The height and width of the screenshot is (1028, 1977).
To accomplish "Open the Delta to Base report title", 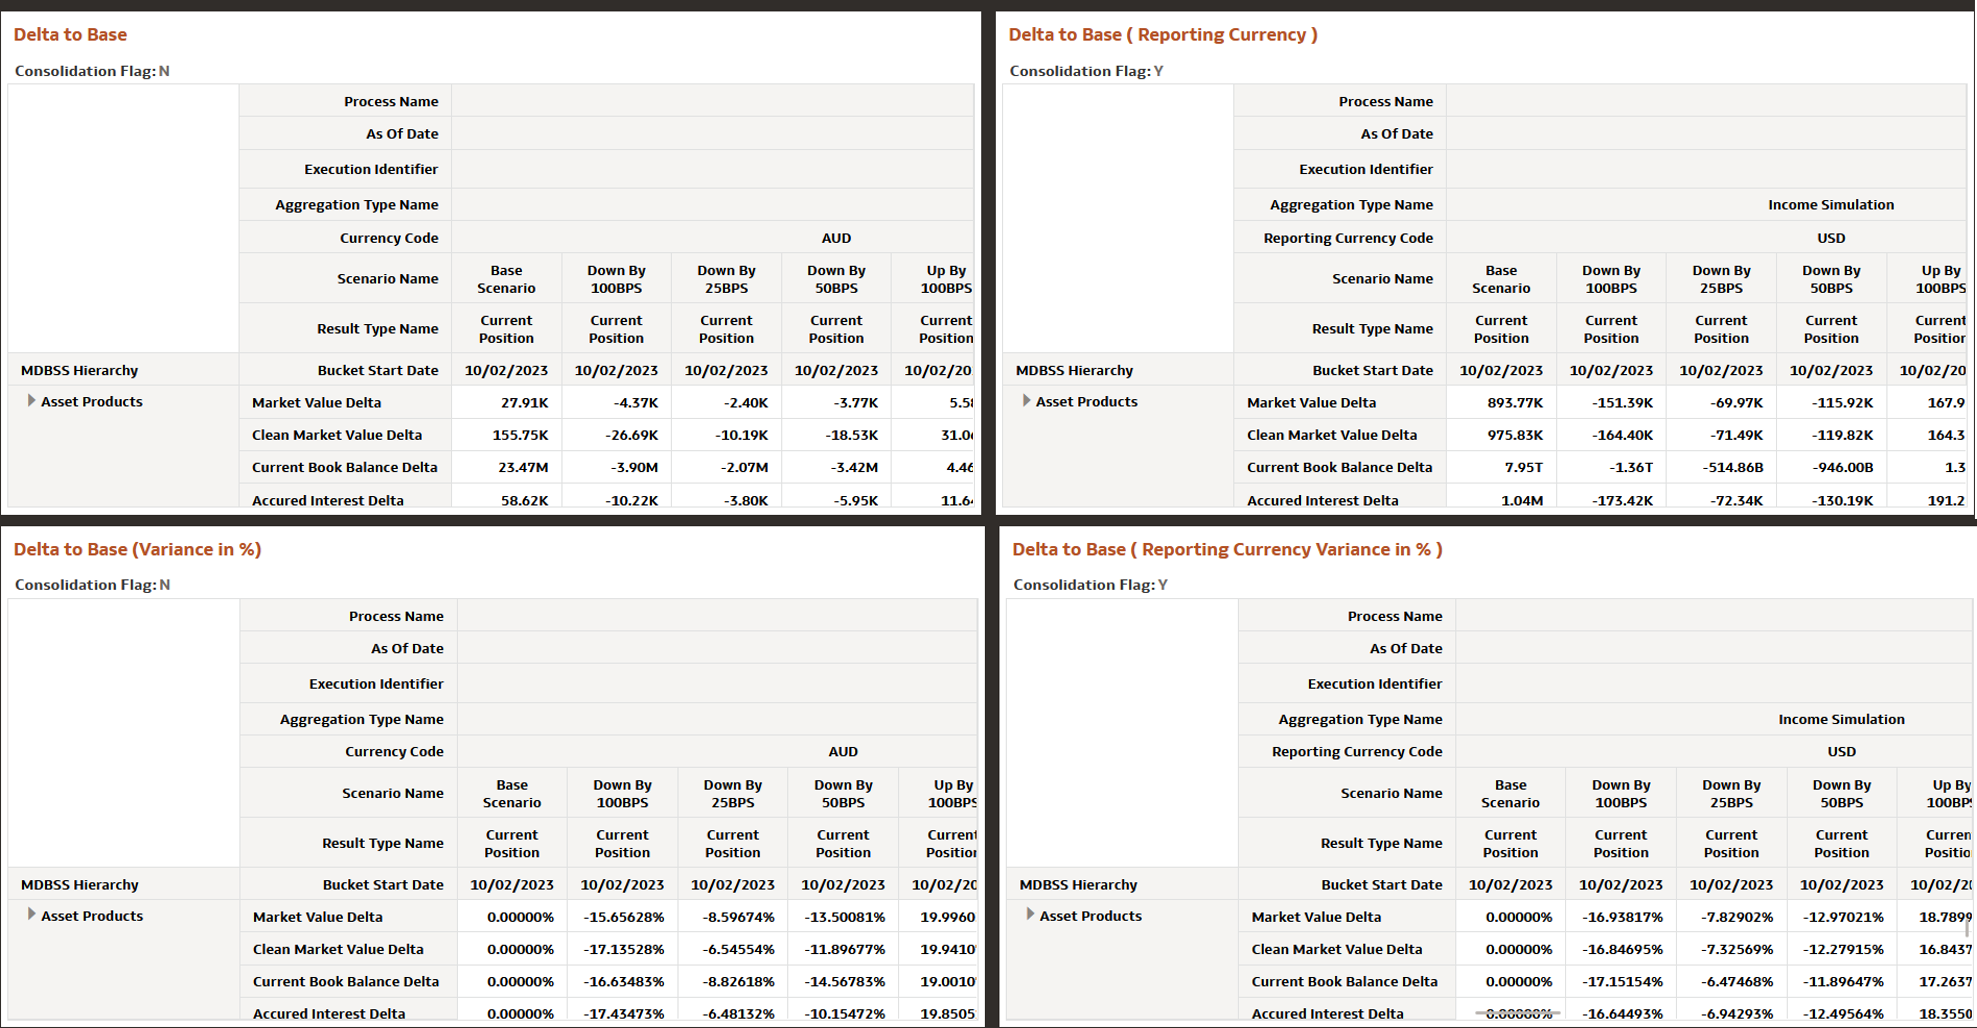I will (x=70, y=34).
